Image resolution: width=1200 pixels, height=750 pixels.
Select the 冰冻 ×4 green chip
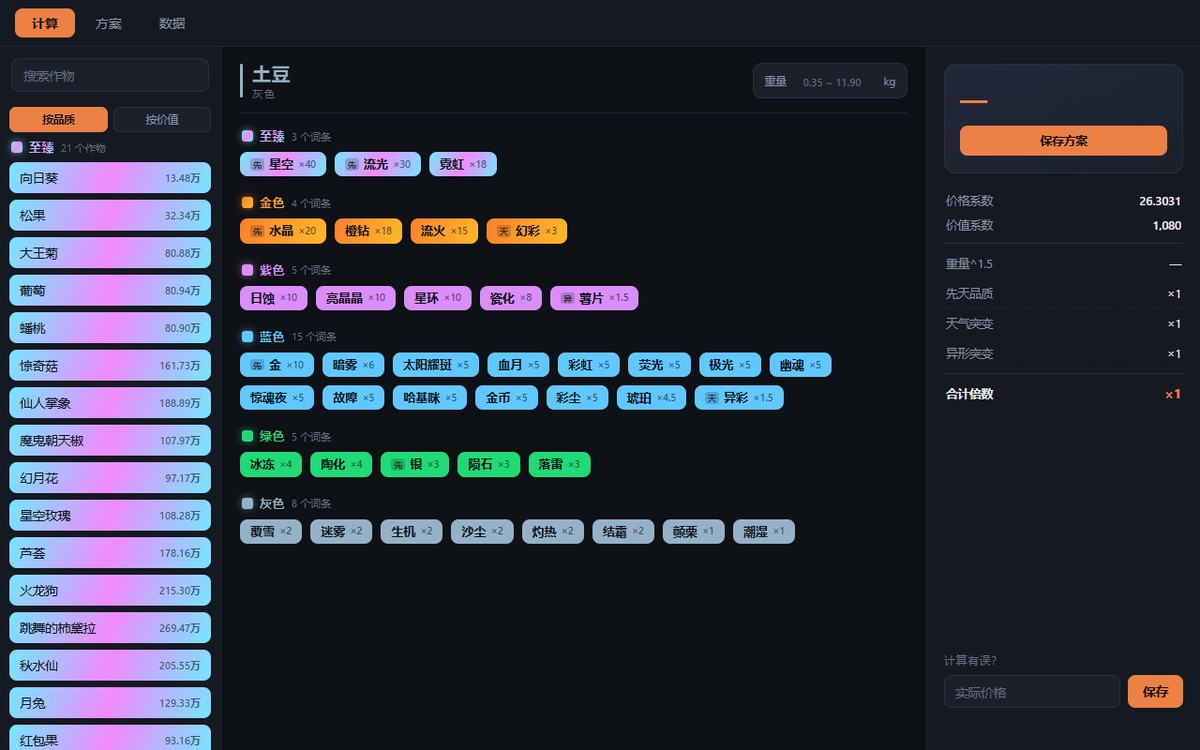click(x=271, y=464)
